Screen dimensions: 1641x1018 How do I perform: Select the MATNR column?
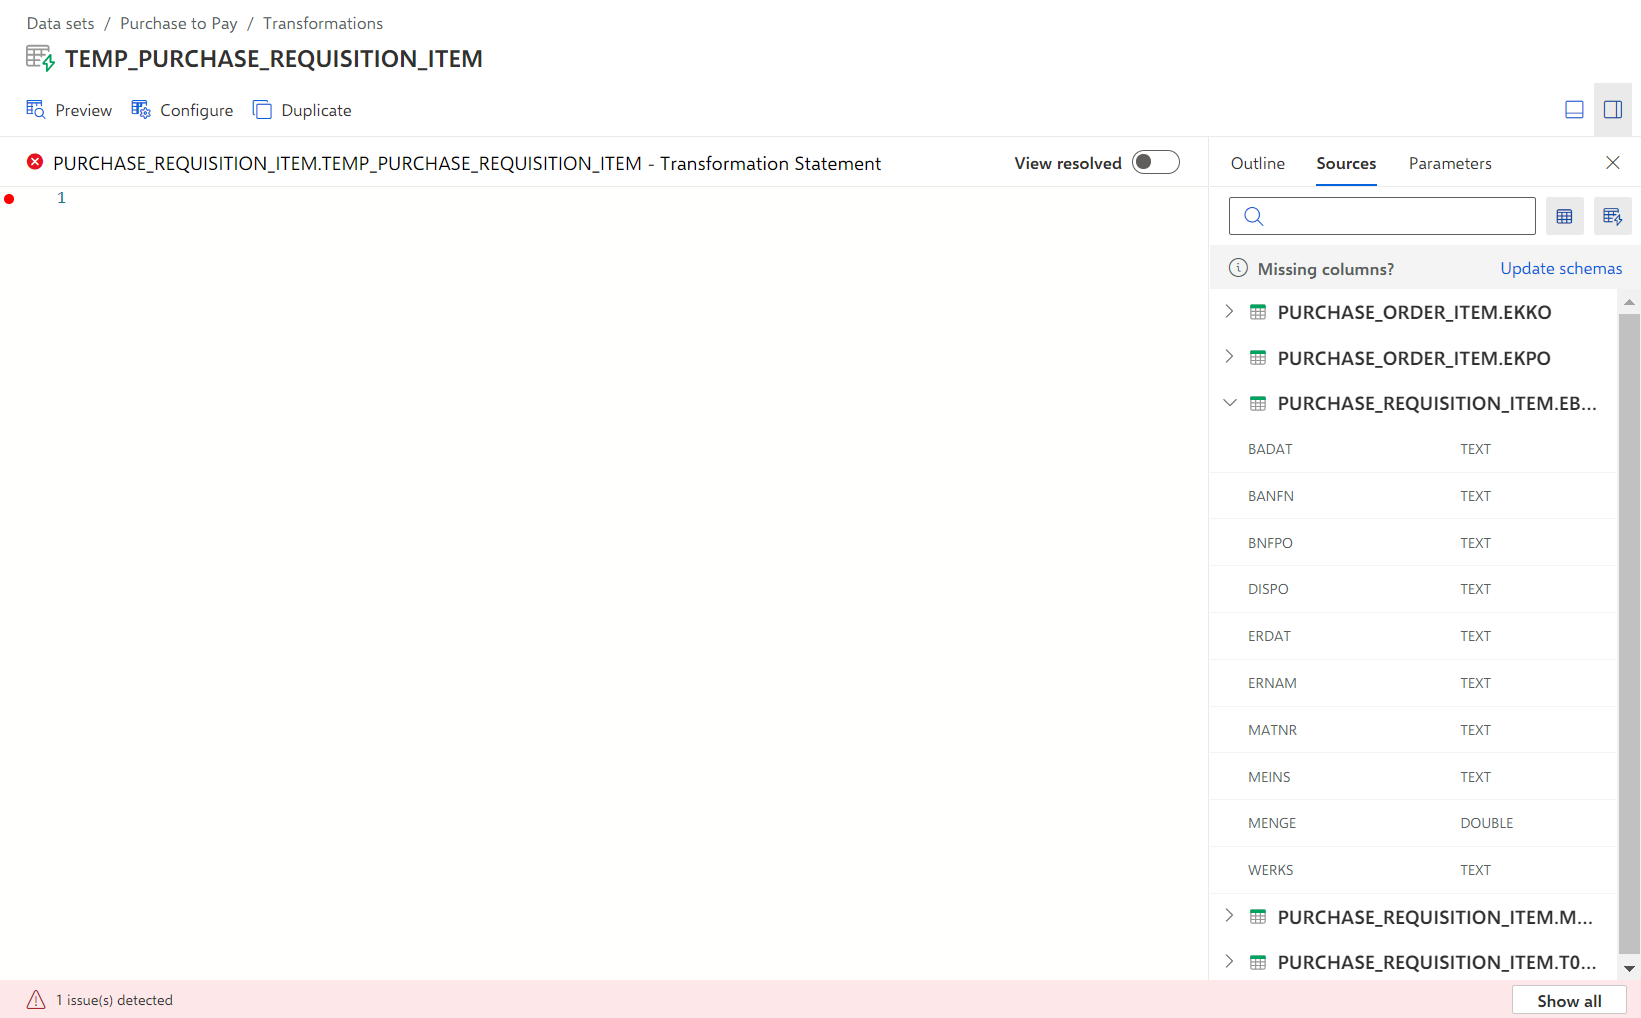tap(1413, 730)
